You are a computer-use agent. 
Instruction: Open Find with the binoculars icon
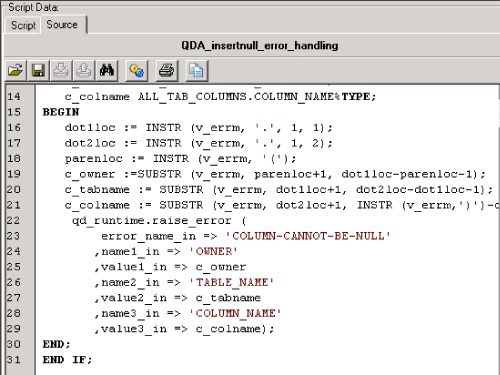point(107,70)
